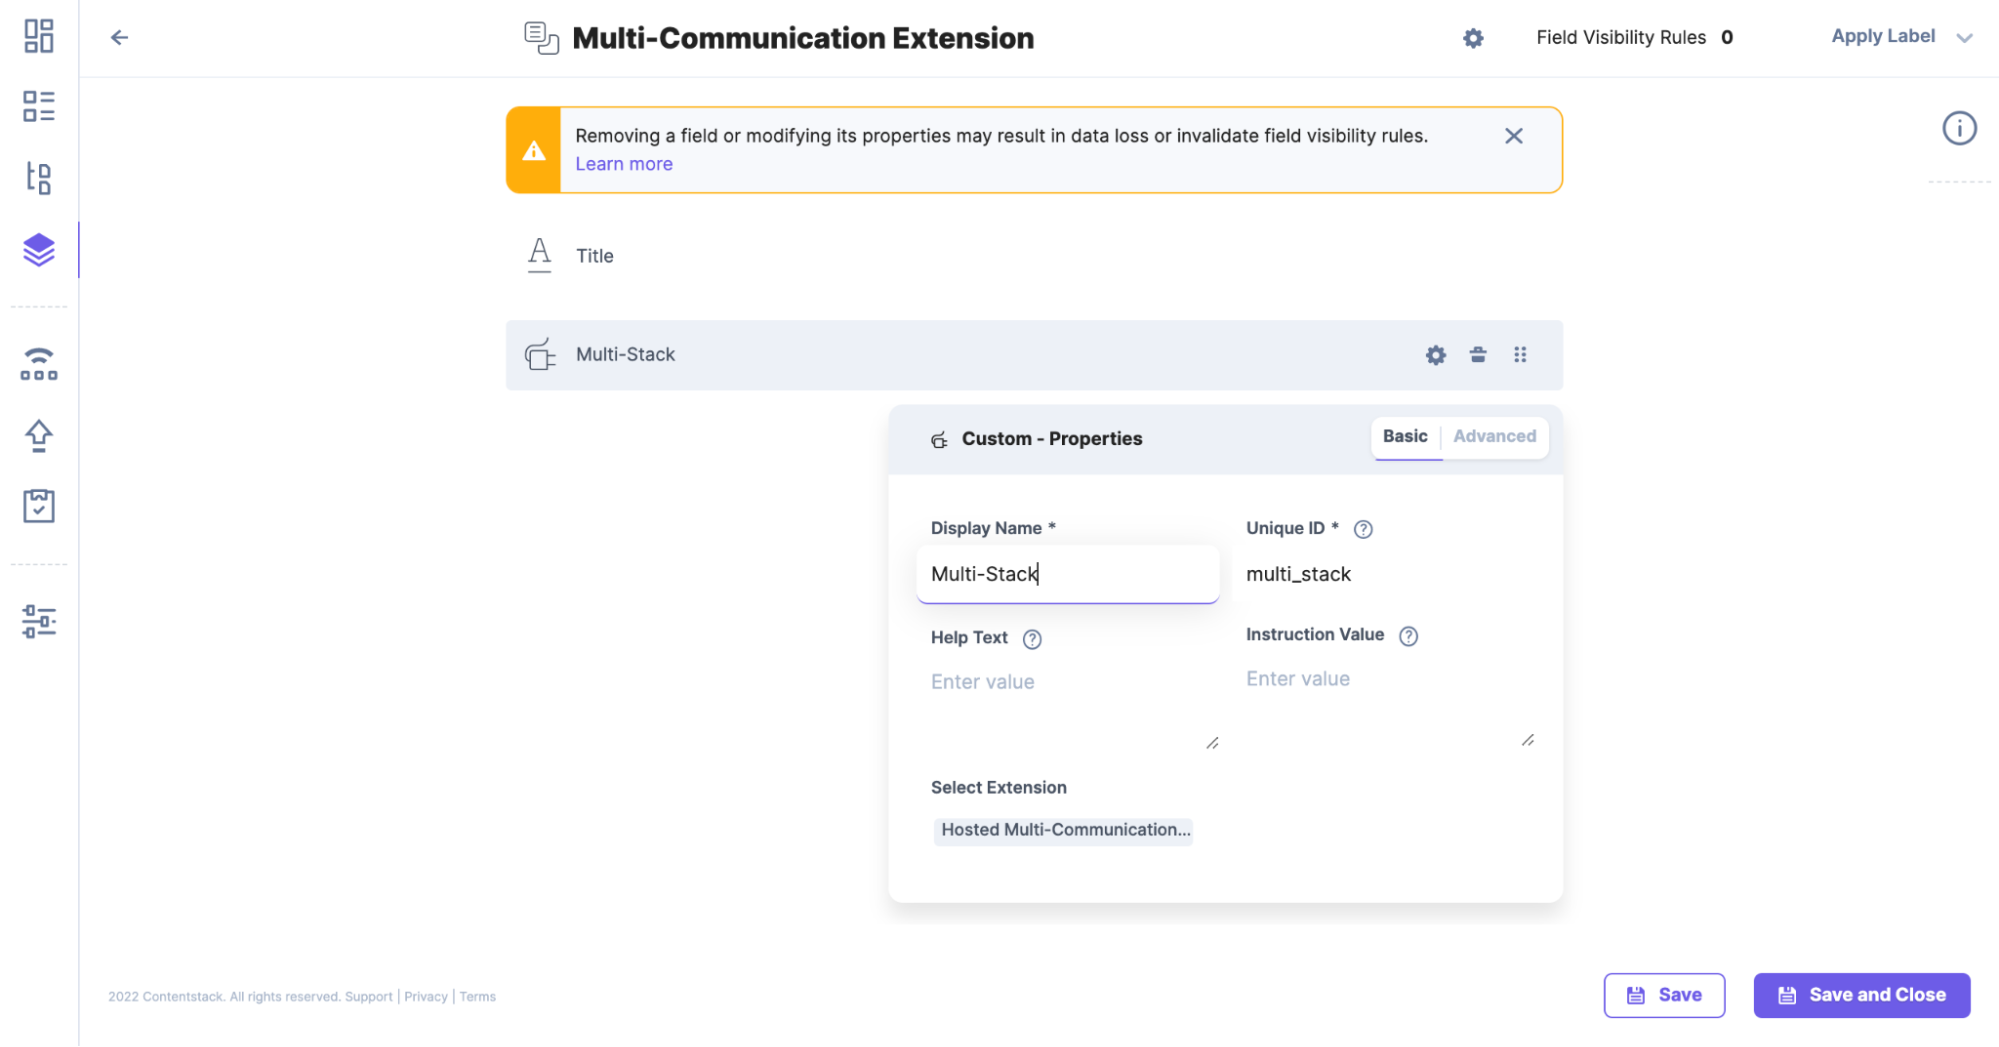Click the stack layers sidebar icon
Viewport: 1999px width, 1047px height.
(x=38, y=250)
